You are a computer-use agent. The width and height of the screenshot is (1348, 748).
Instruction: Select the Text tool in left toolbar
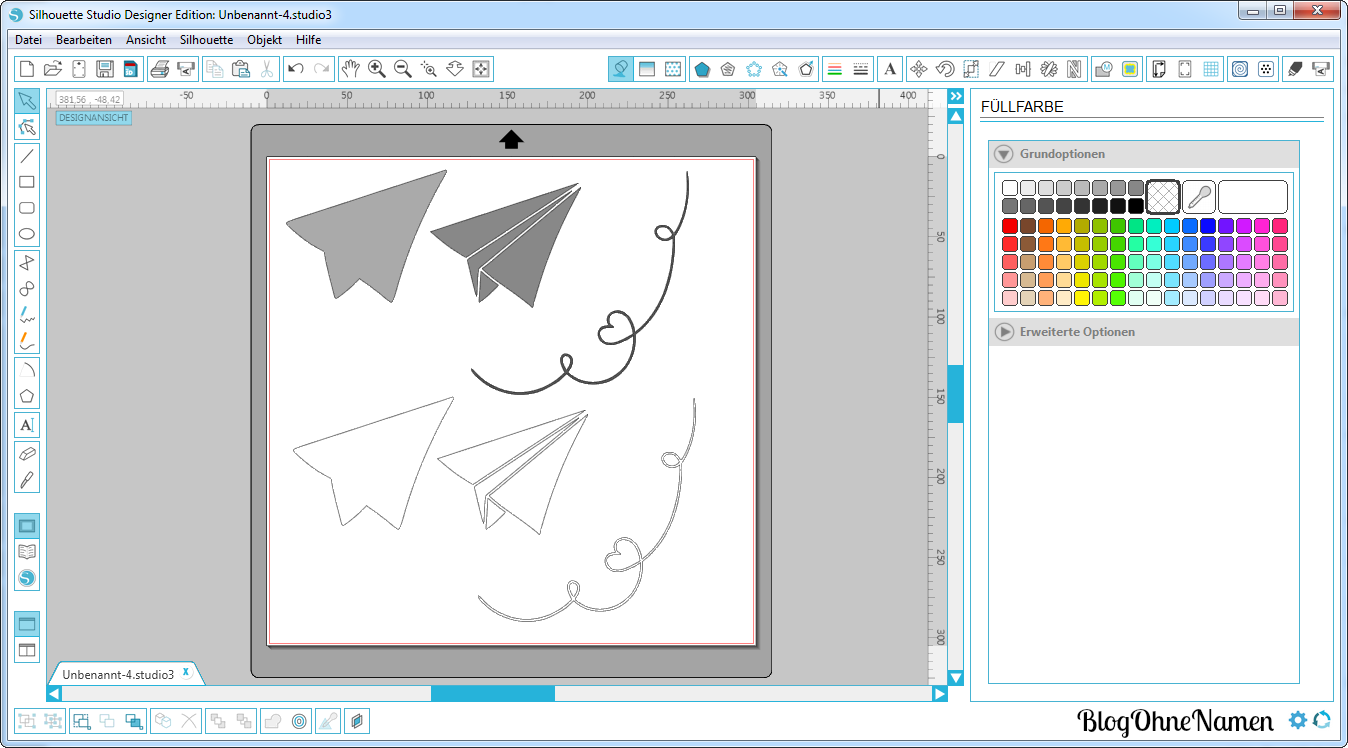click(x=27, y=425)
